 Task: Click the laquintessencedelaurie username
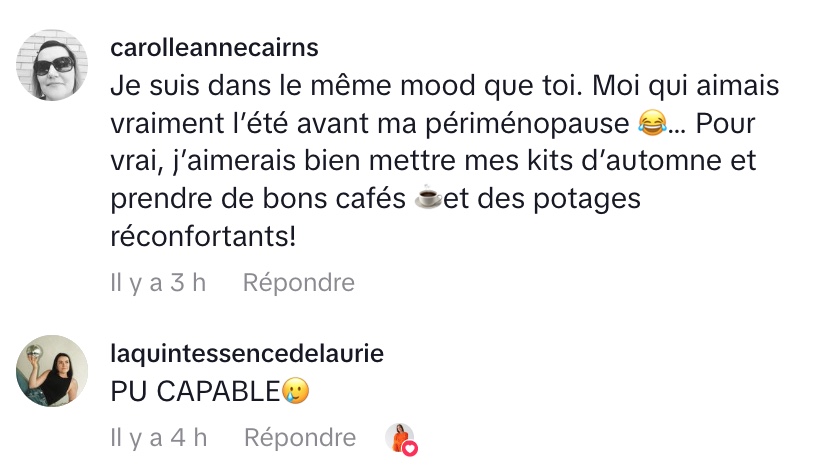(247, 354)
